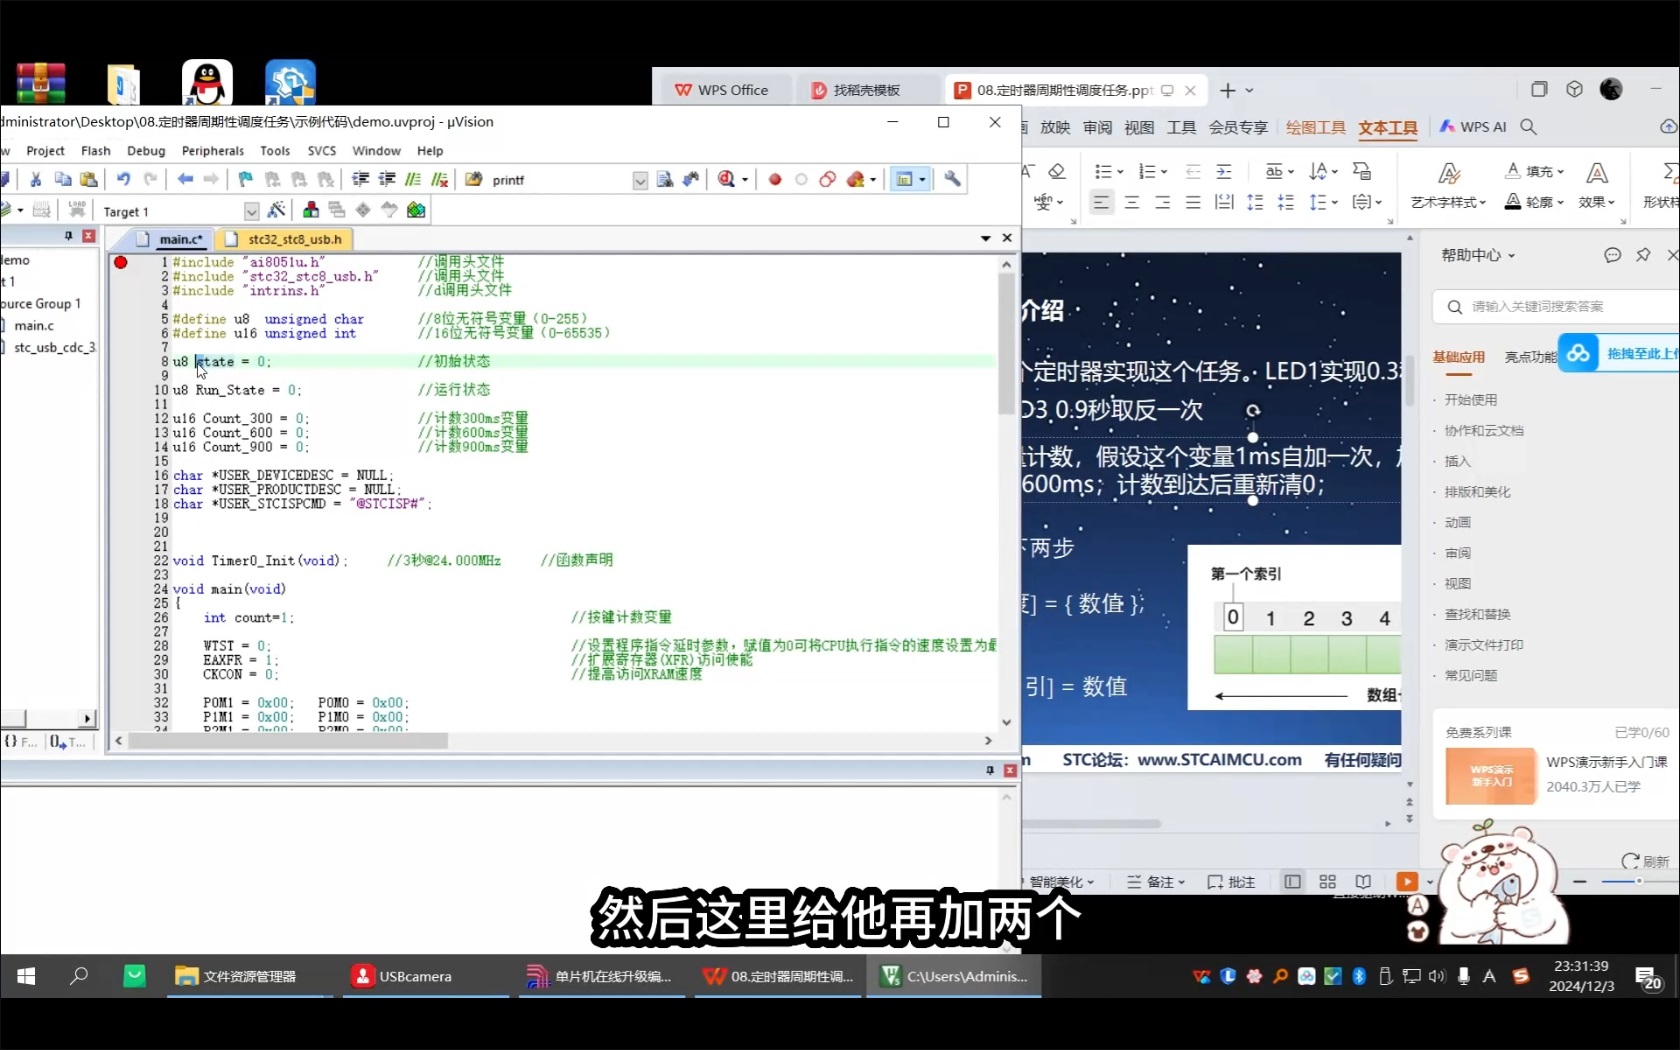The image size is (1680, 1050).
Task: Open configuration with the wrench icon
Action: [953, 179]
